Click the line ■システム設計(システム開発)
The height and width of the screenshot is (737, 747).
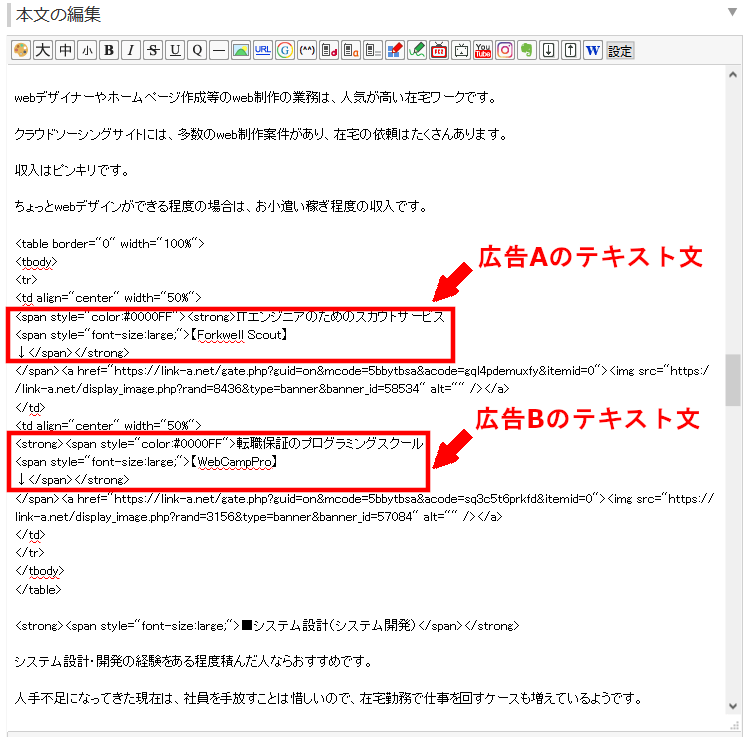pos(267,626)
